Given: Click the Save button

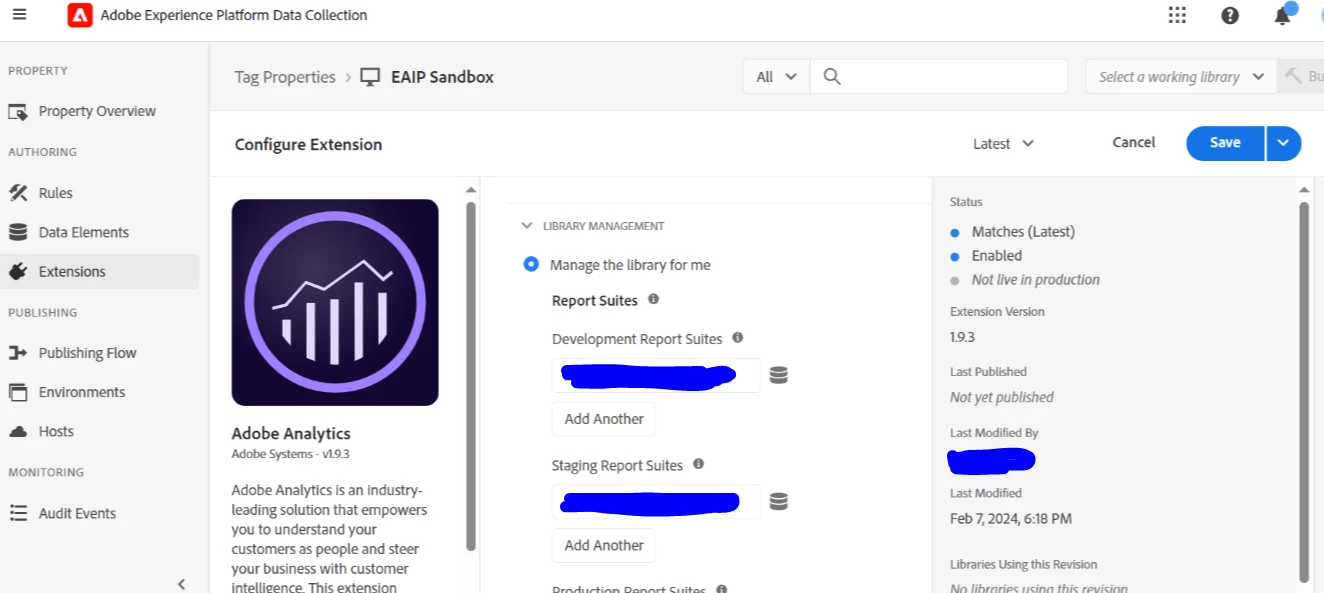Looking at the screenshot, I should (1225, 143).
